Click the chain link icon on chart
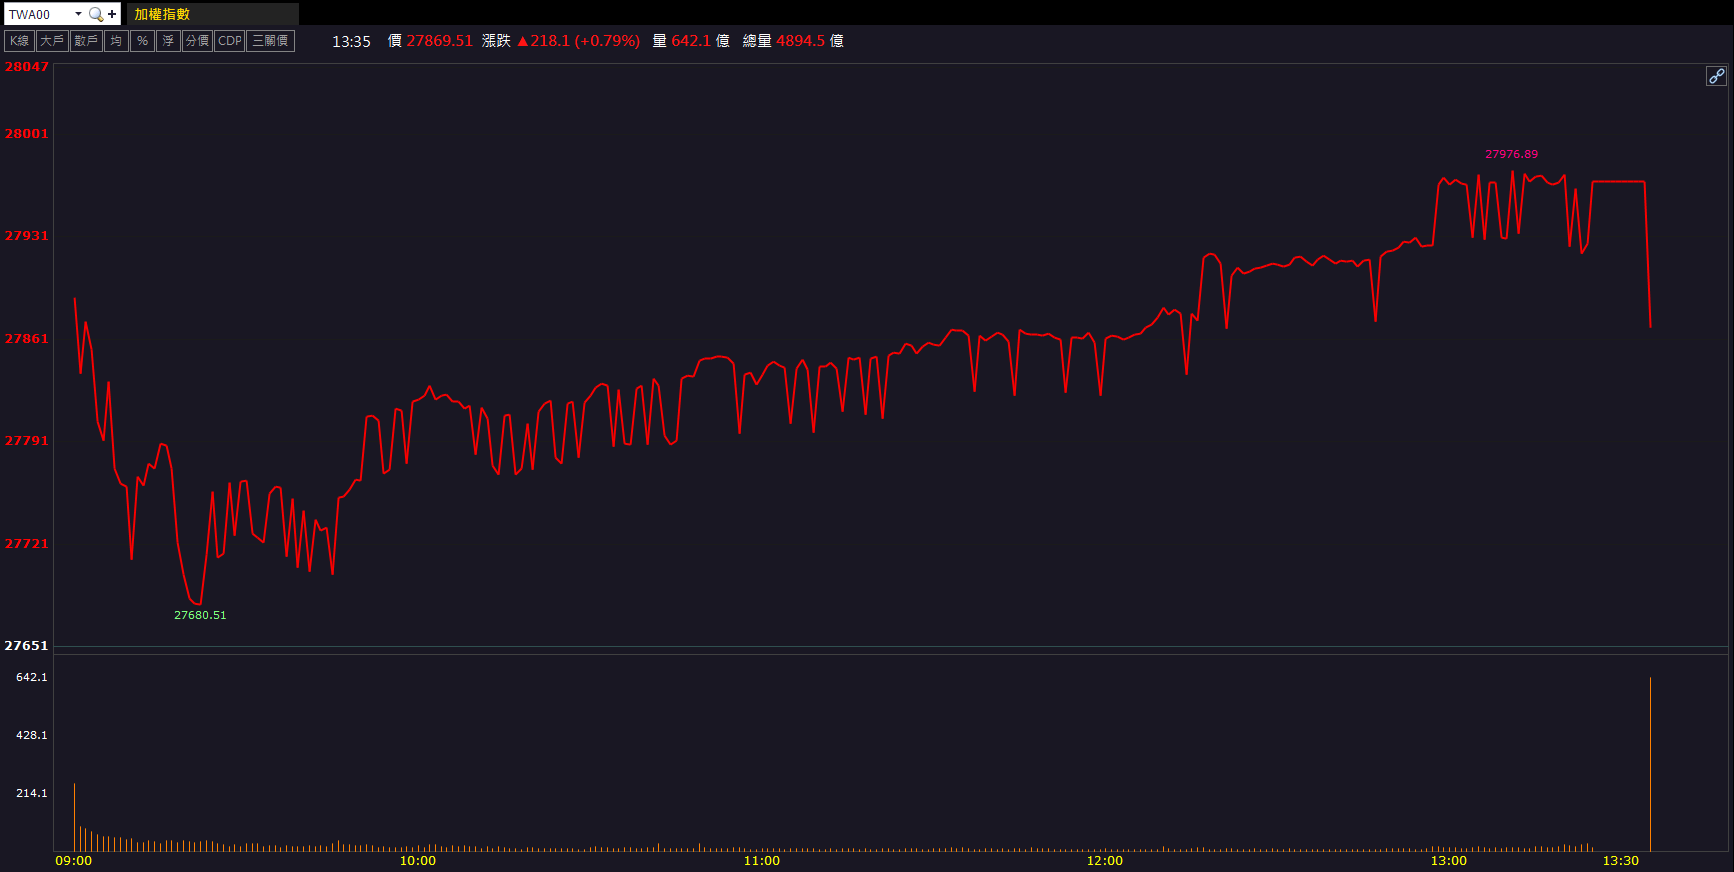This screenshot has height=872, width=1734. tap(1716, 76)
